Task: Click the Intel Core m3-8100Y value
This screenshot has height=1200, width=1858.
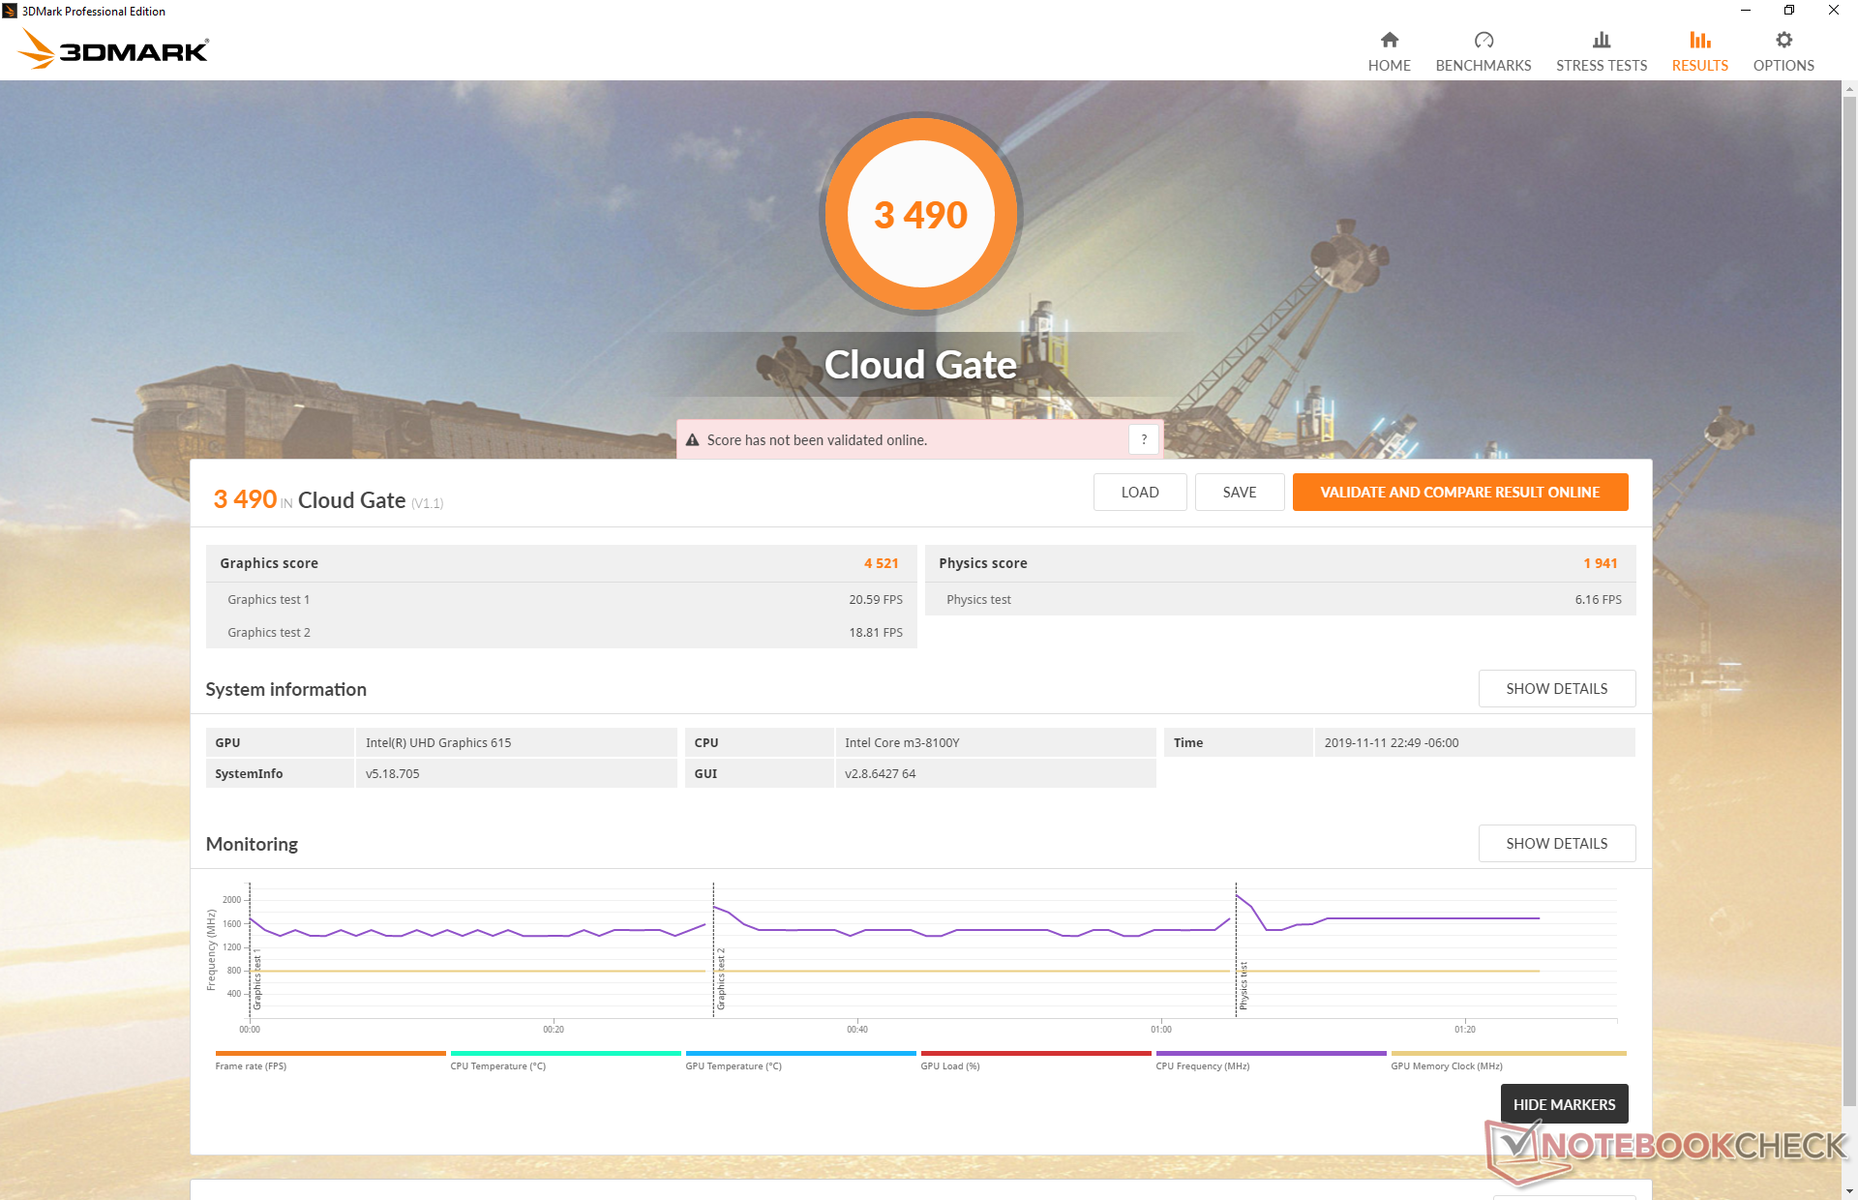Action: (x=902, y=743)
